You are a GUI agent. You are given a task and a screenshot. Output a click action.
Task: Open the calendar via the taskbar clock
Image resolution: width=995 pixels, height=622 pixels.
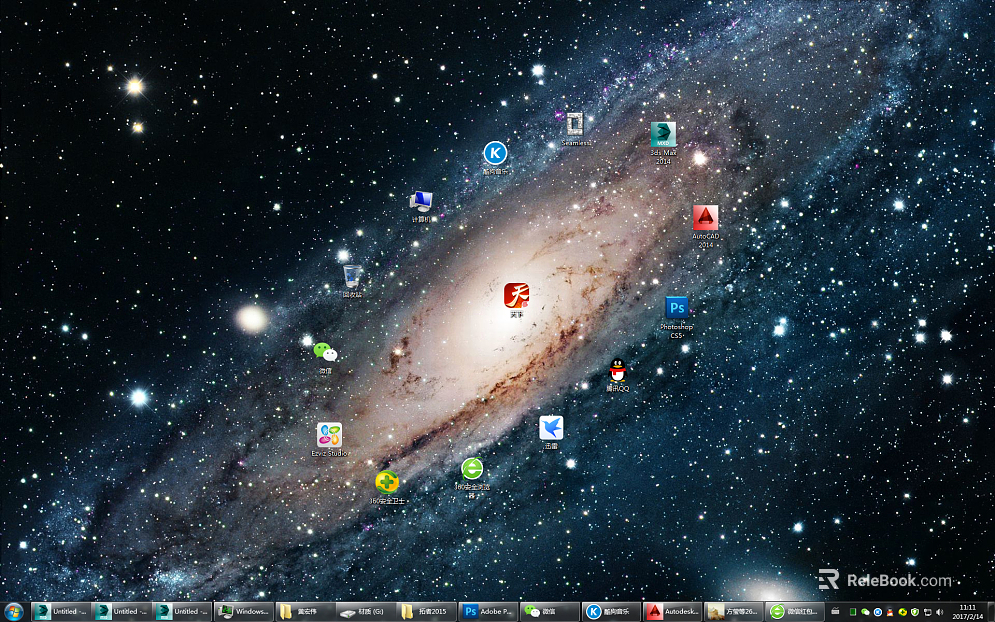coord(967,611)
